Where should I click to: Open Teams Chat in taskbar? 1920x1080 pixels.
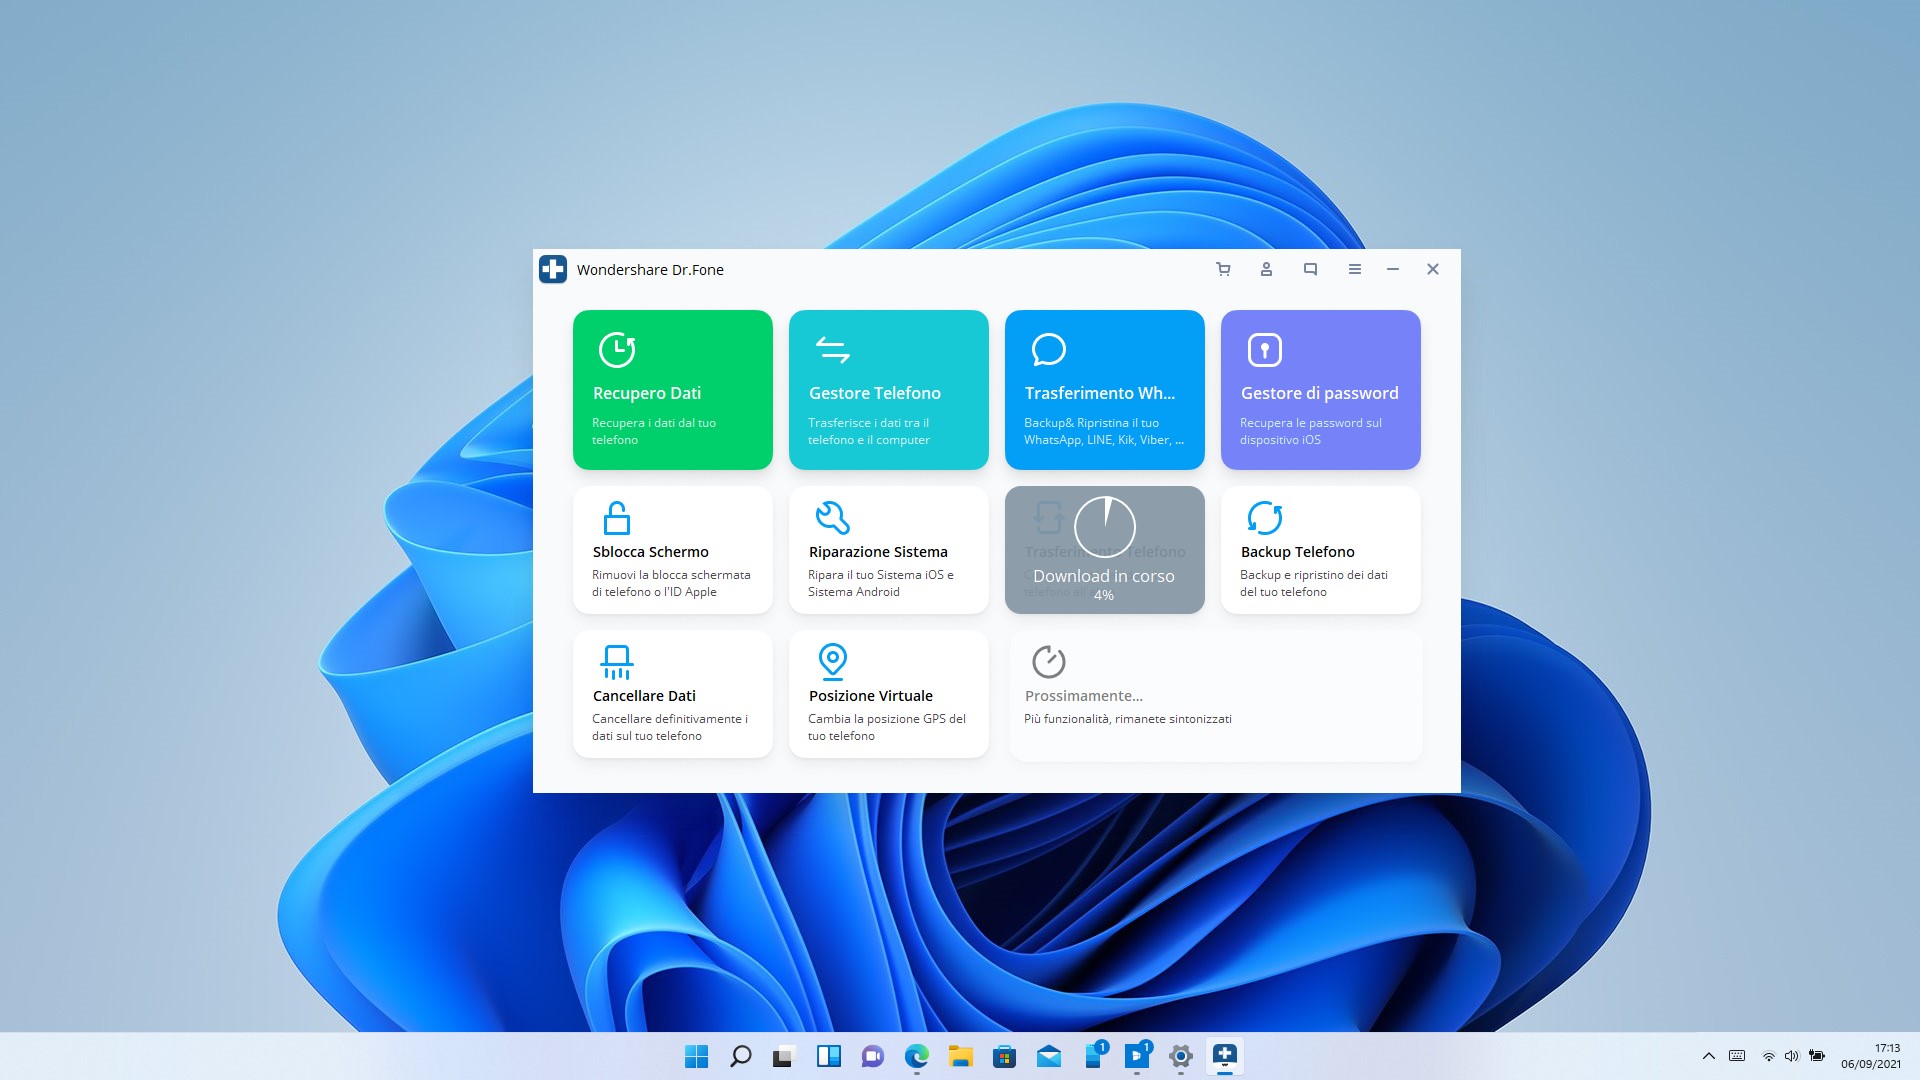coord(872,1056)
